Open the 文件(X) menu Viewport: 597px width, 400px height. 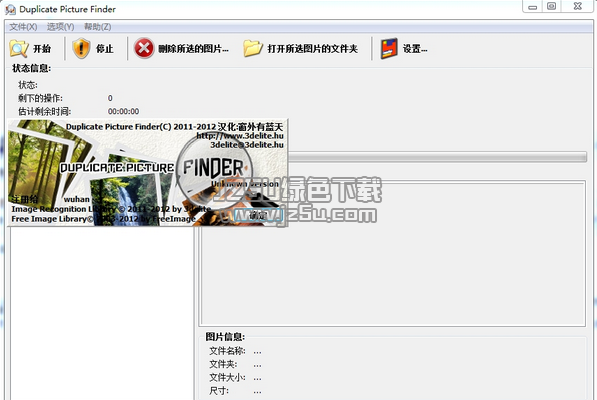tap(23, 27)
